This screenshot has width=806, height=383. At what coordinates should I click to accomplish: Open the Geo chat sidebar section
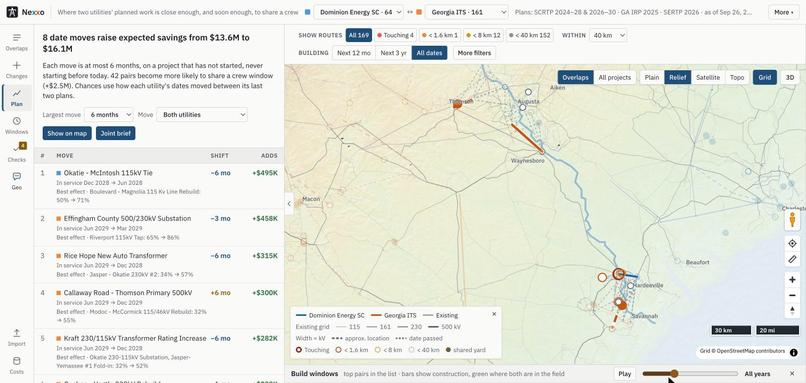tap(17, 181)
